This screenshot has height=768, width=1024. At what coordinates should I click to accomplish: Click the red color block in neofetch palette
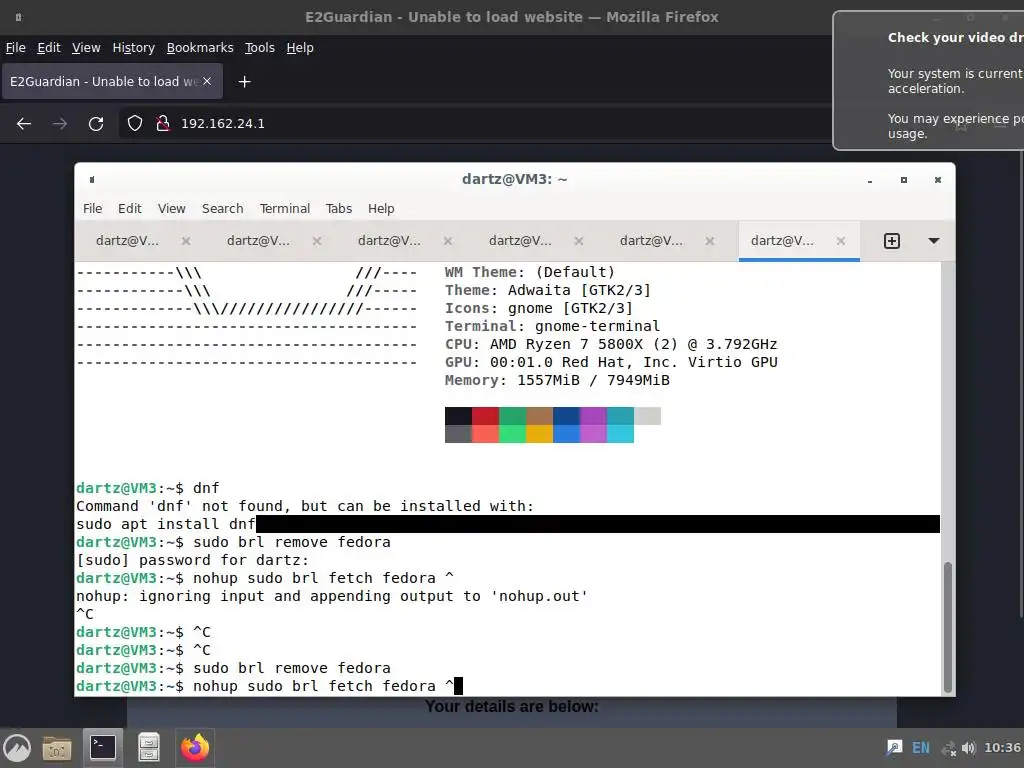click(x=485, y=416)
